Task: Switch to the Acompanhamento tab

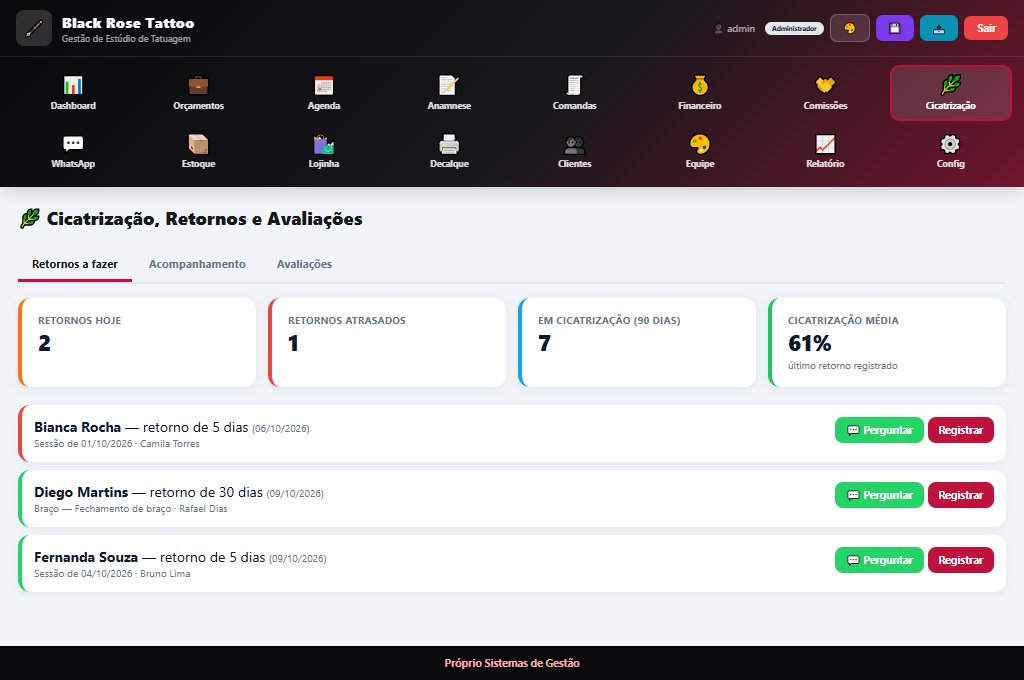Action: tap(197, 264)
